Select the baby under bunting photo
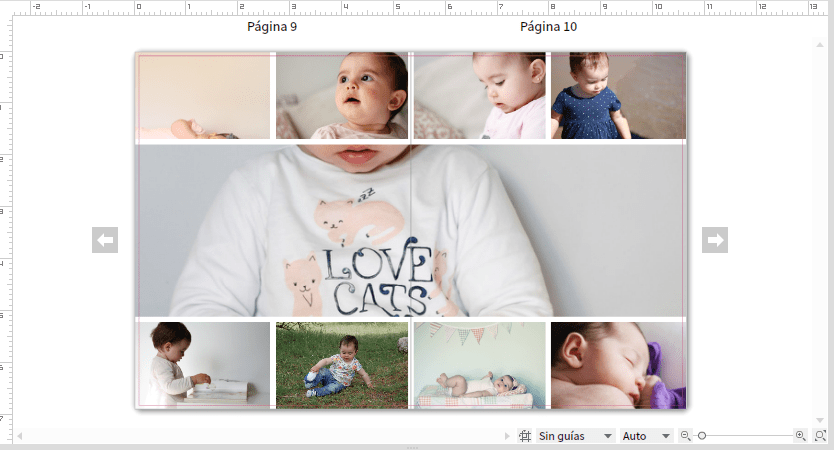This screenshot has height=450, width=834. pyautogui.click(x=480, y=365)
